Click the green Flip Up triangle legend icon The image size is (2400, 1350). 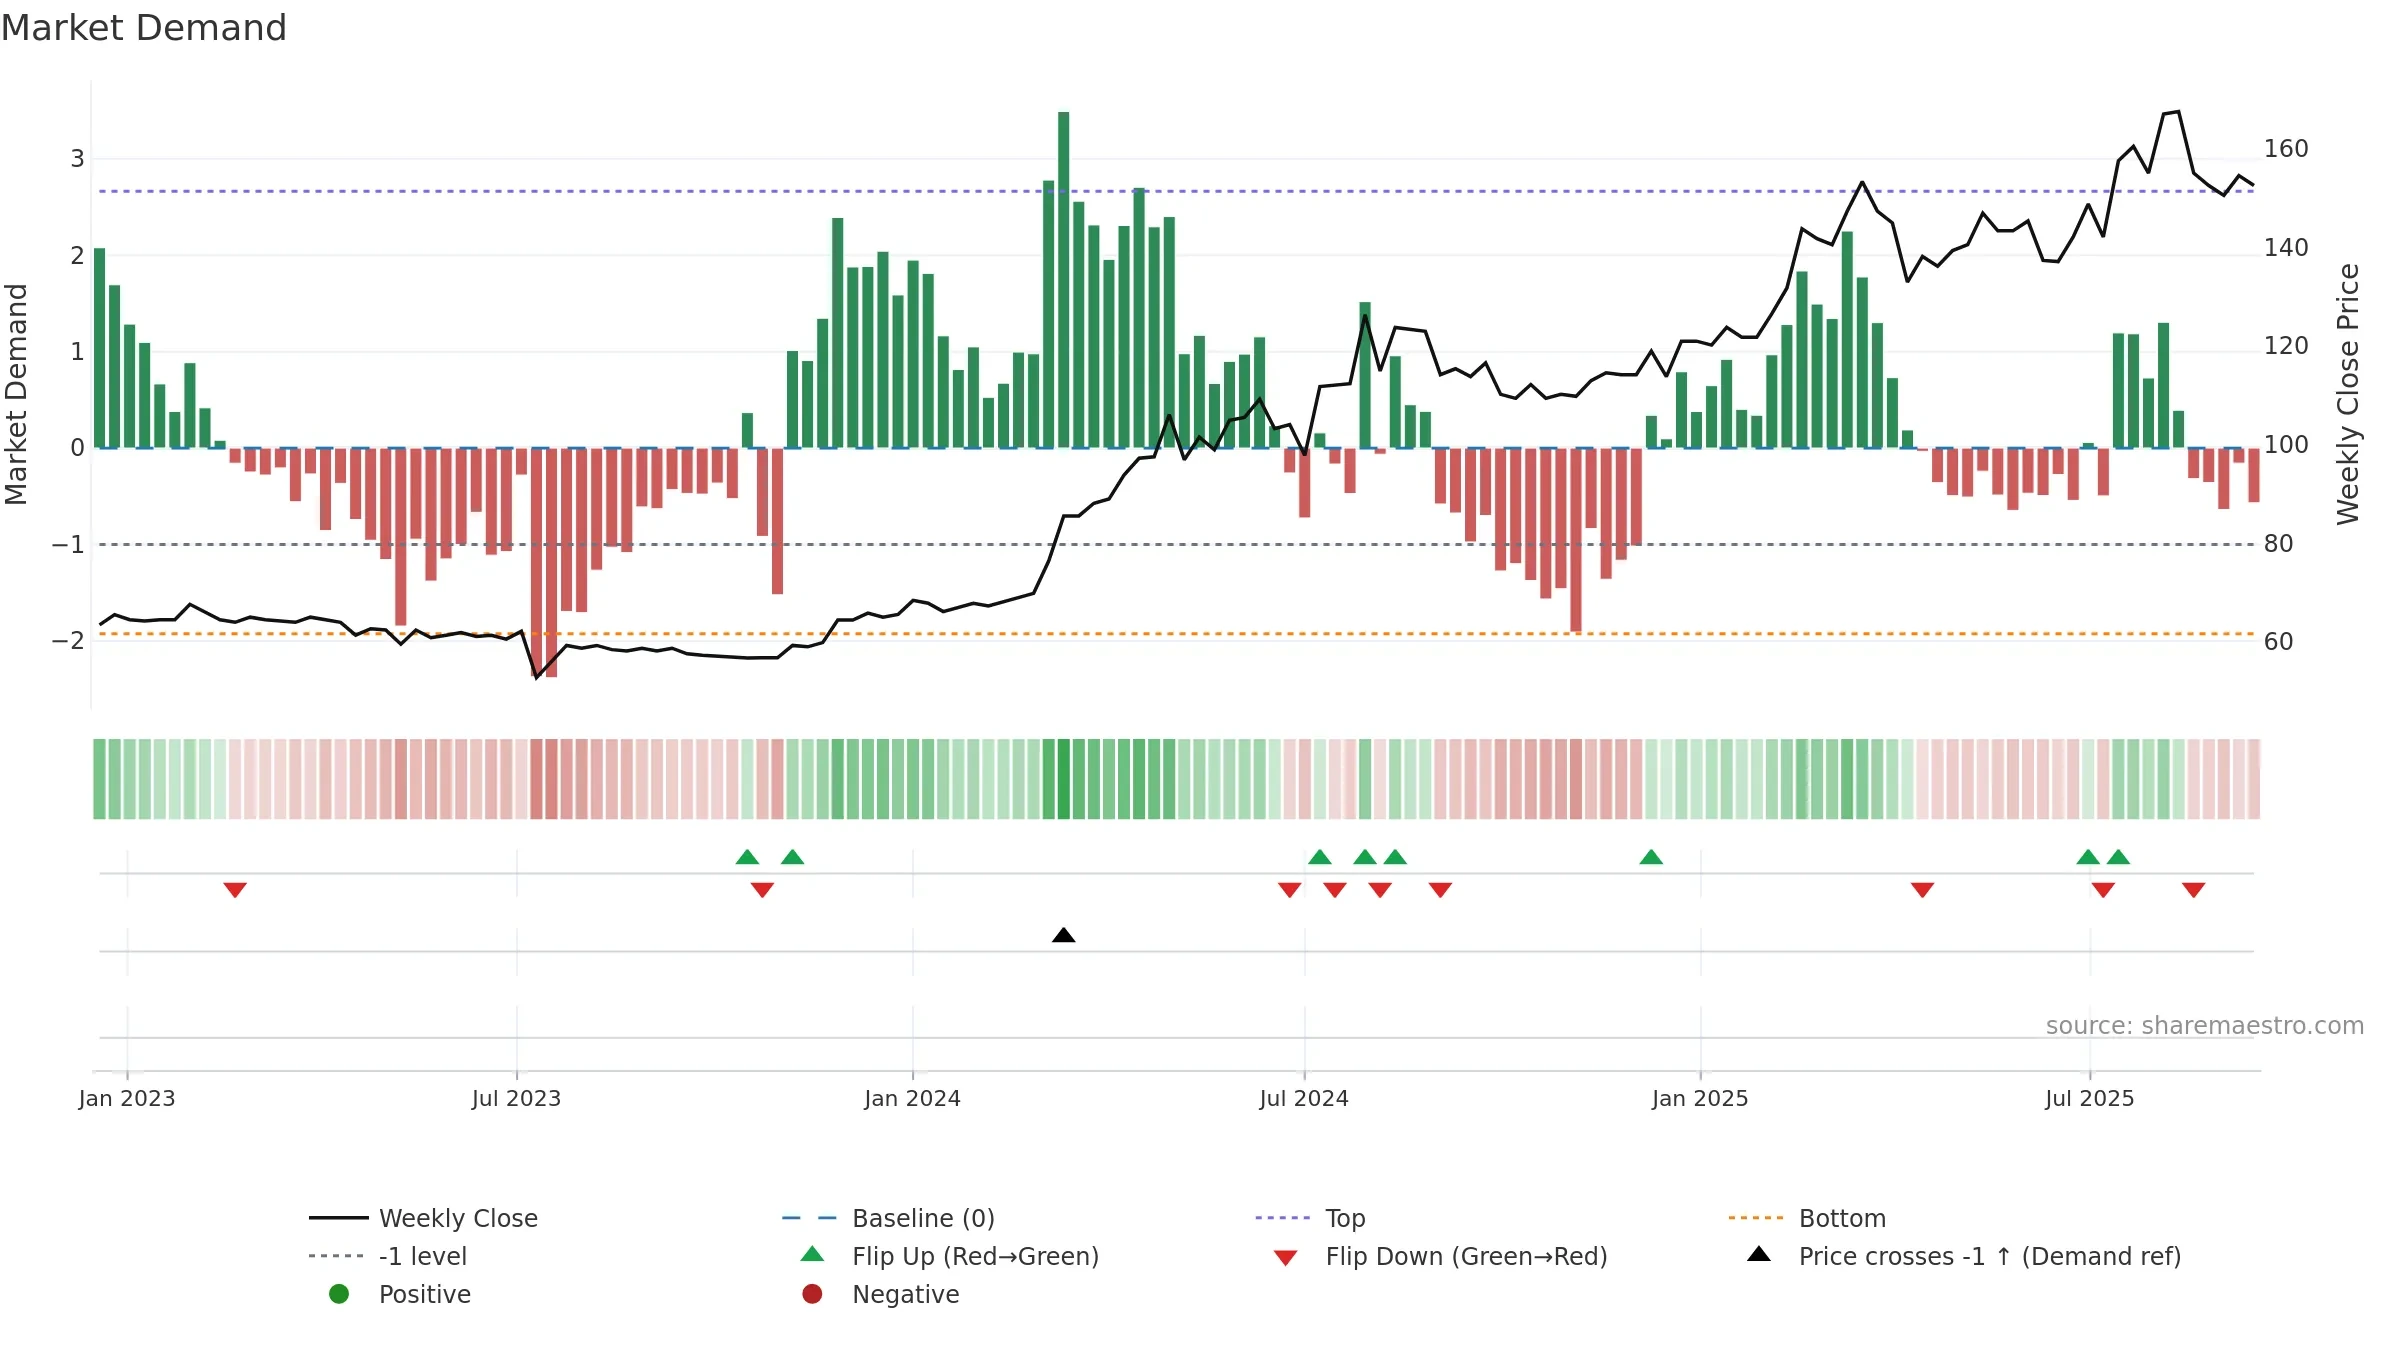tap(813, 1254)
